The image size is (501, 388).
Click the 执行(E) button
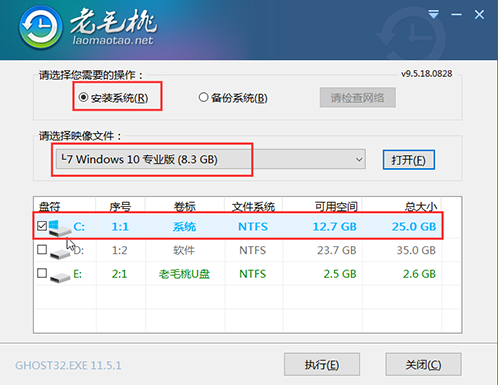tap(322, 365)
